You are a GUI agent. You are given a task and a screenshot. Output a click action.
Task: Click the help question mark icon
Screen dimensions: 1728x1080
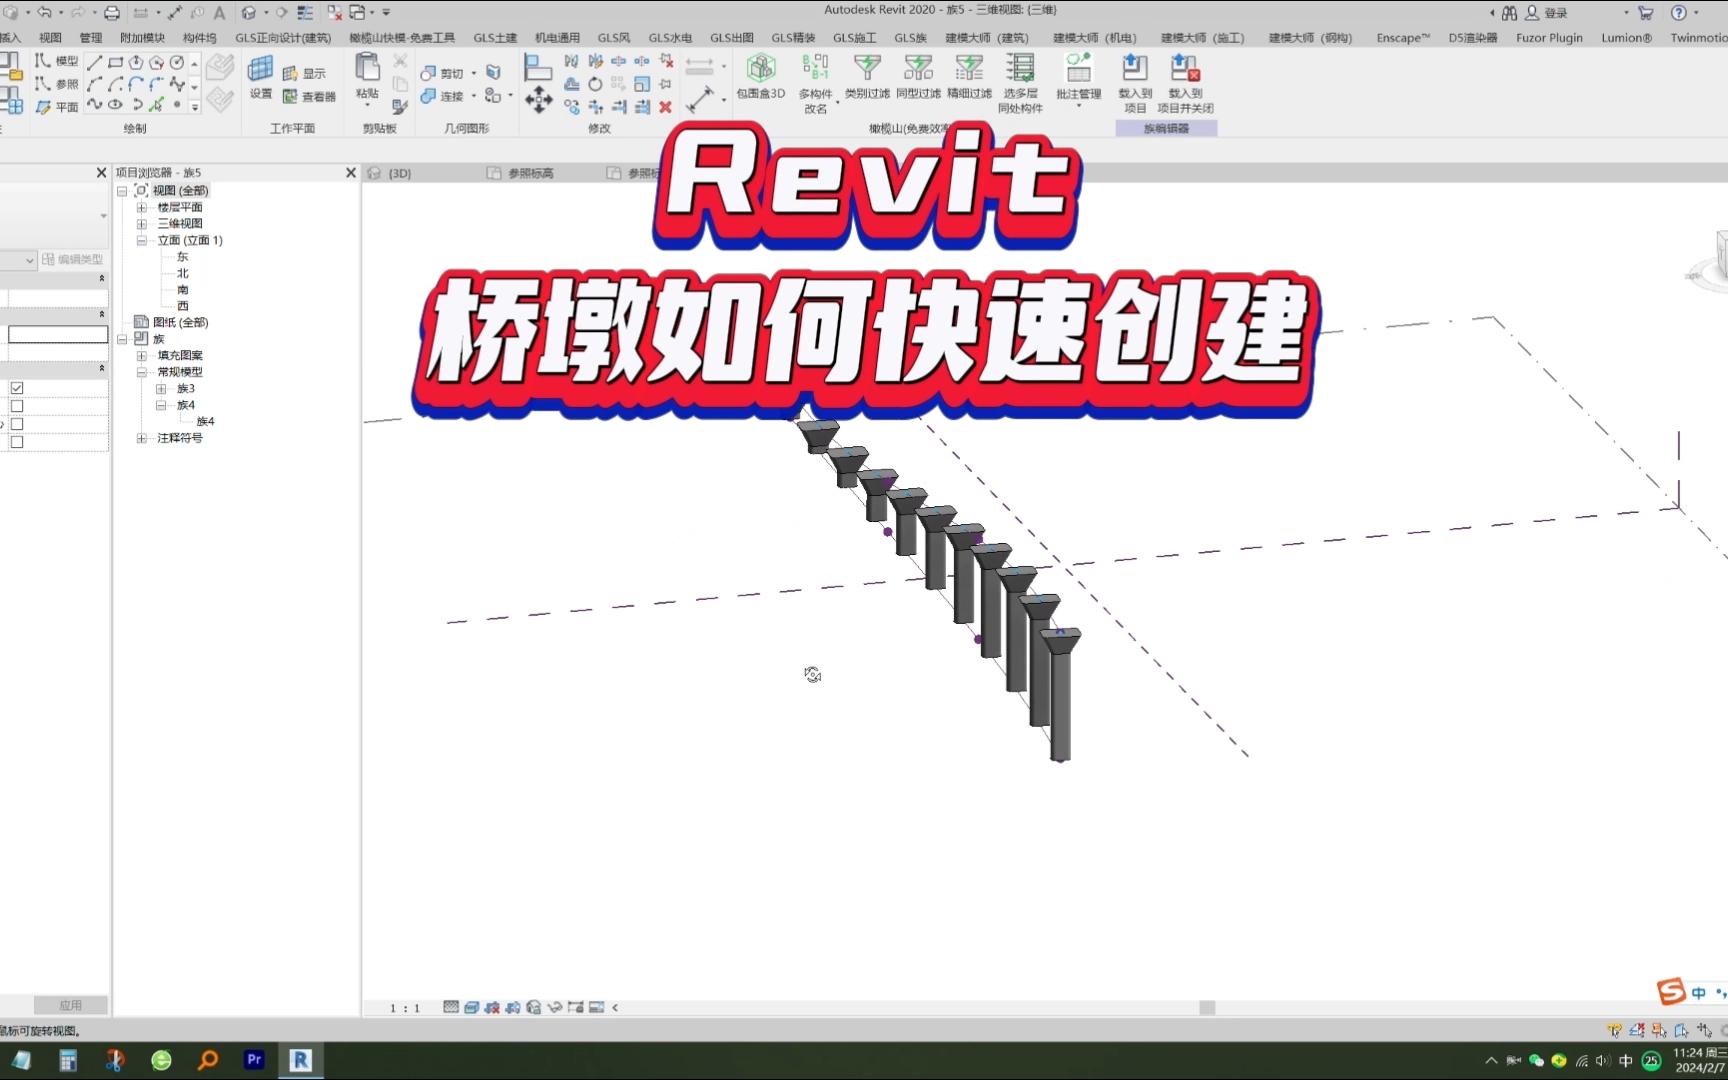click(1679, 12)
